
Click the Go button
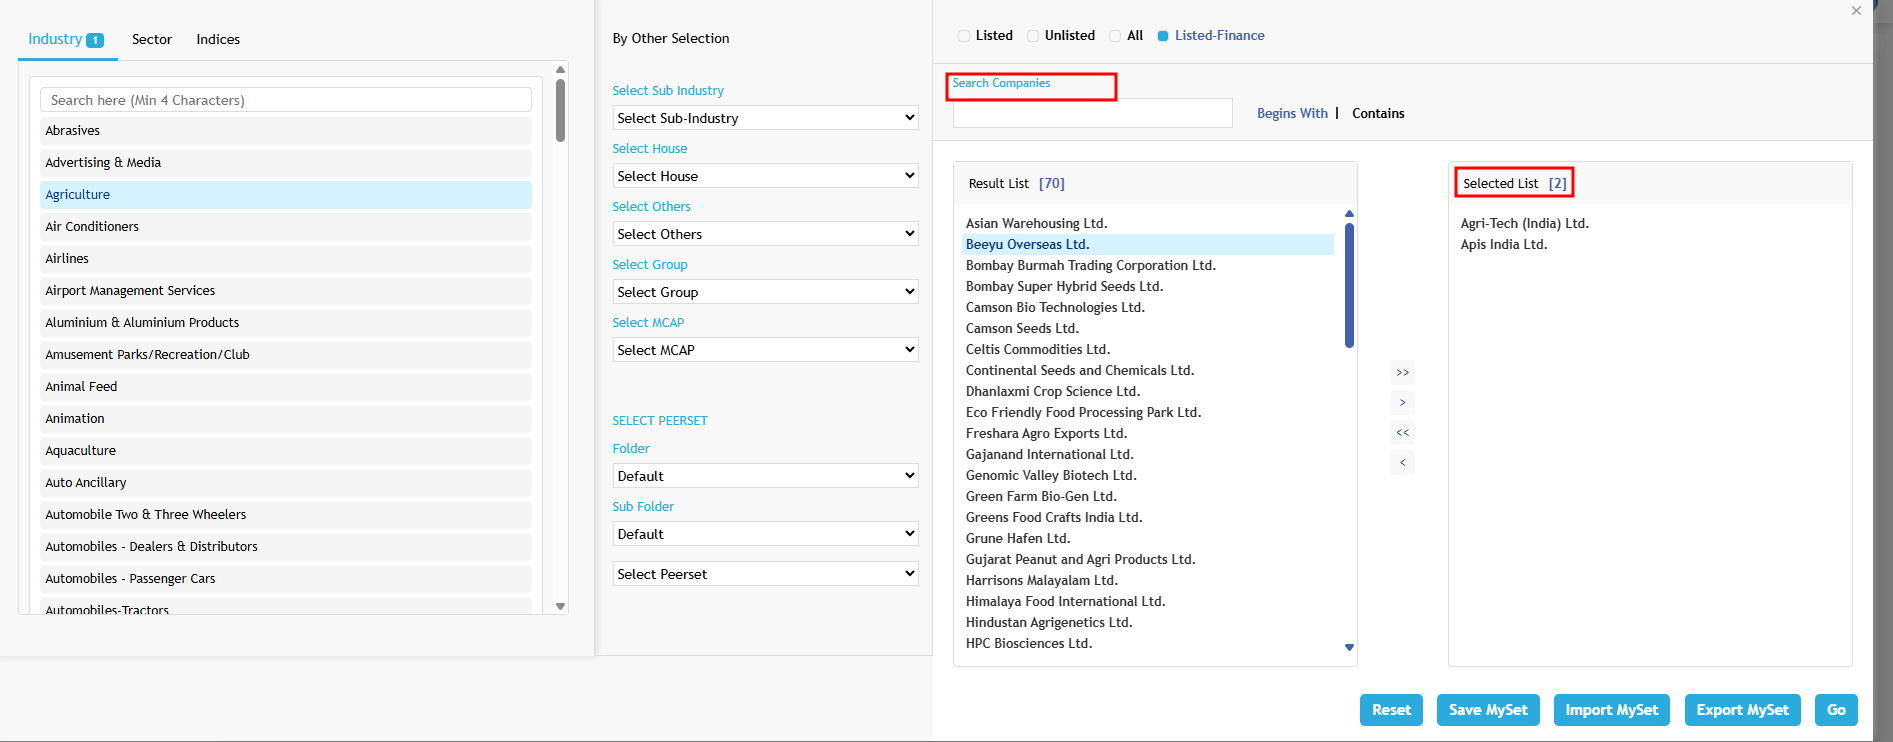tap(1836, 710)
